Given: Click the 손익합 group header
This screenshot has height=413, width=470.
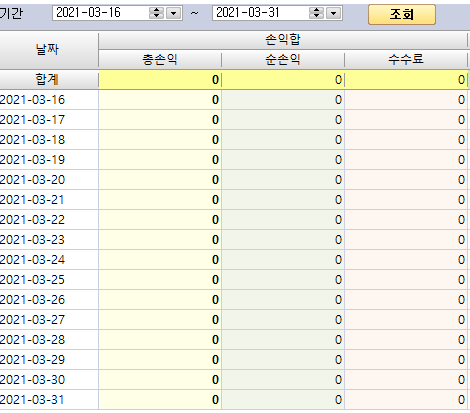Looking at the screenshot, I should (x=283, y=40).
